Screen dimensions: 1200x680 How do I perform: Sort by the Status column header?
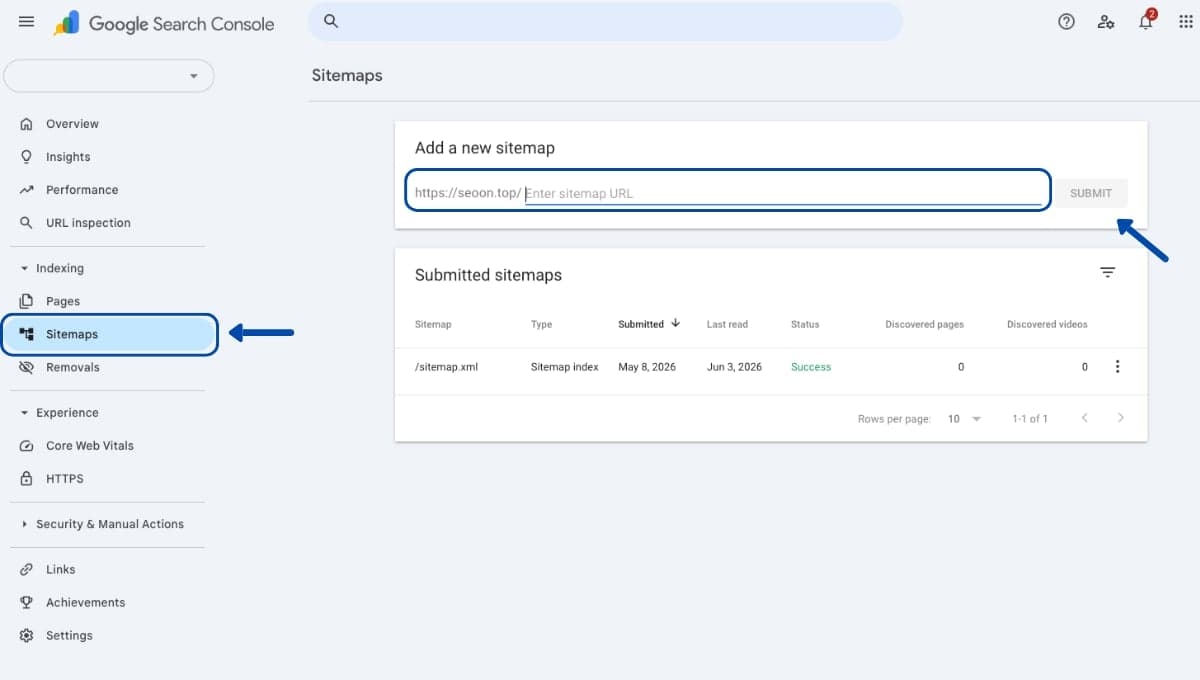805,324
